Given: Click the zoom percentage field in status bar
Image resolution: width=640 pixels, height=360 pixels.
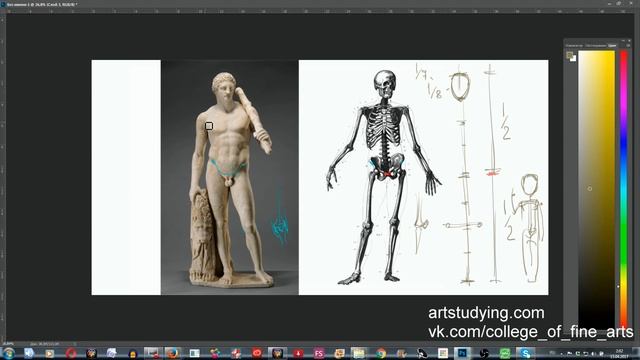Looking at the screenshot, I should (8, 344).
